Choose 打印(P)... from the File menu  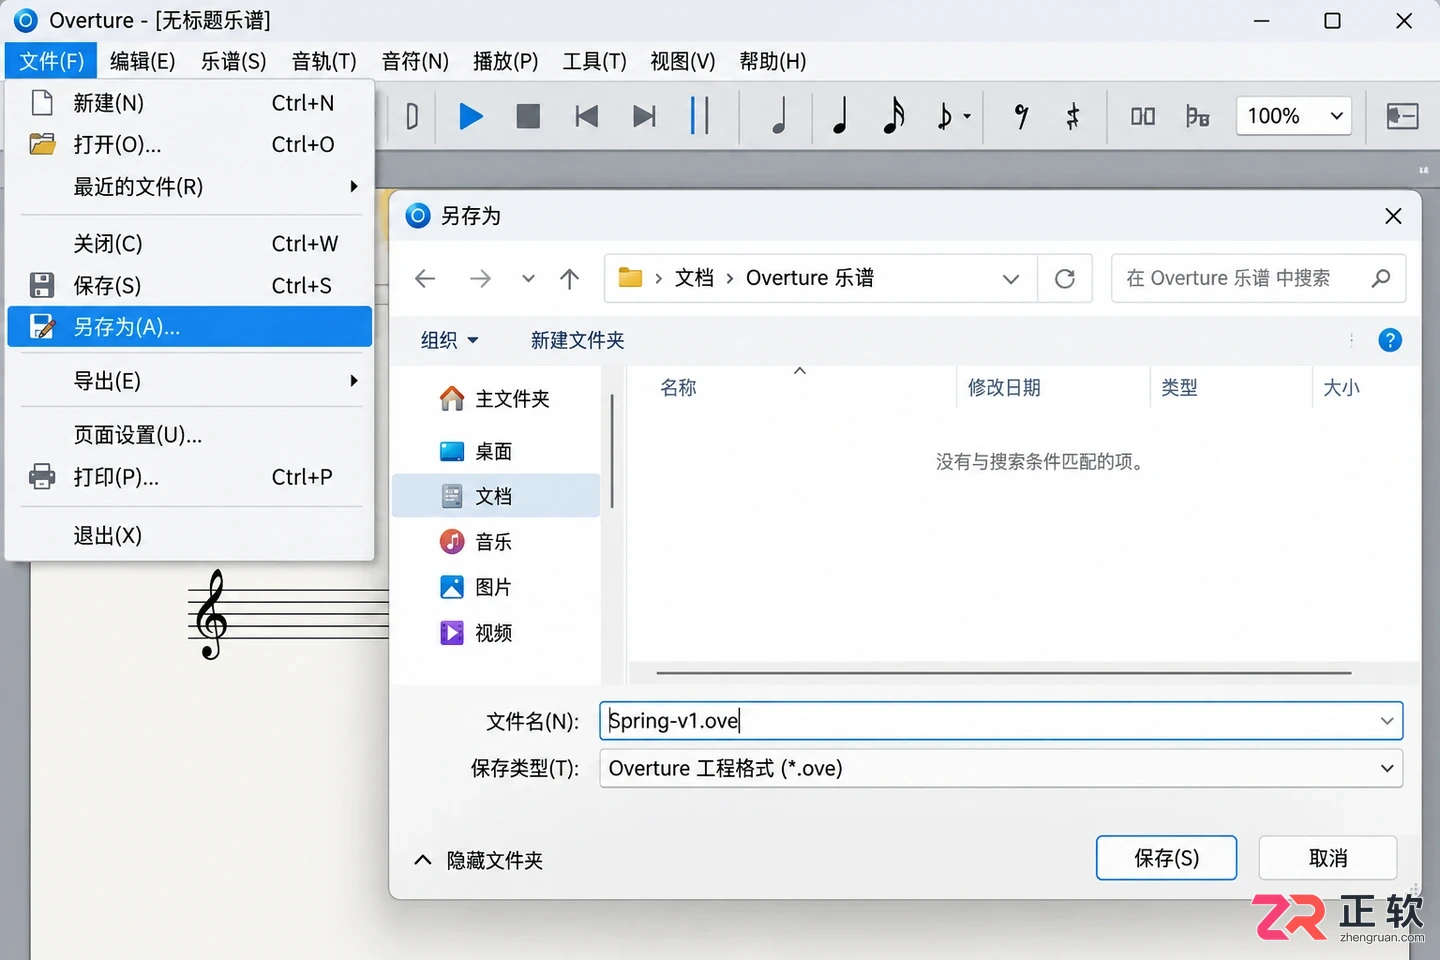pos(190,477)
